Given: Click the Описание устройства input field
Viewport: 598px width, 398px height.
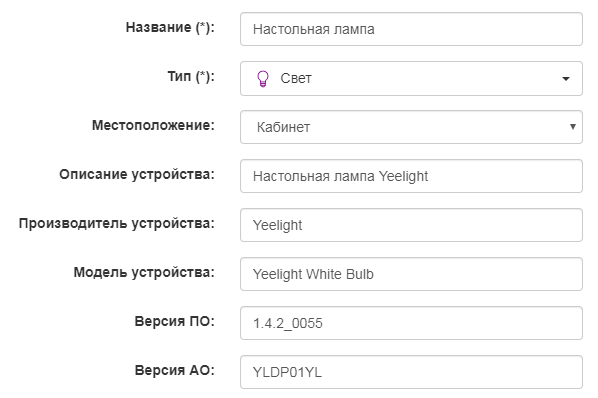Looking at the screenshot, I should [411, 176].
